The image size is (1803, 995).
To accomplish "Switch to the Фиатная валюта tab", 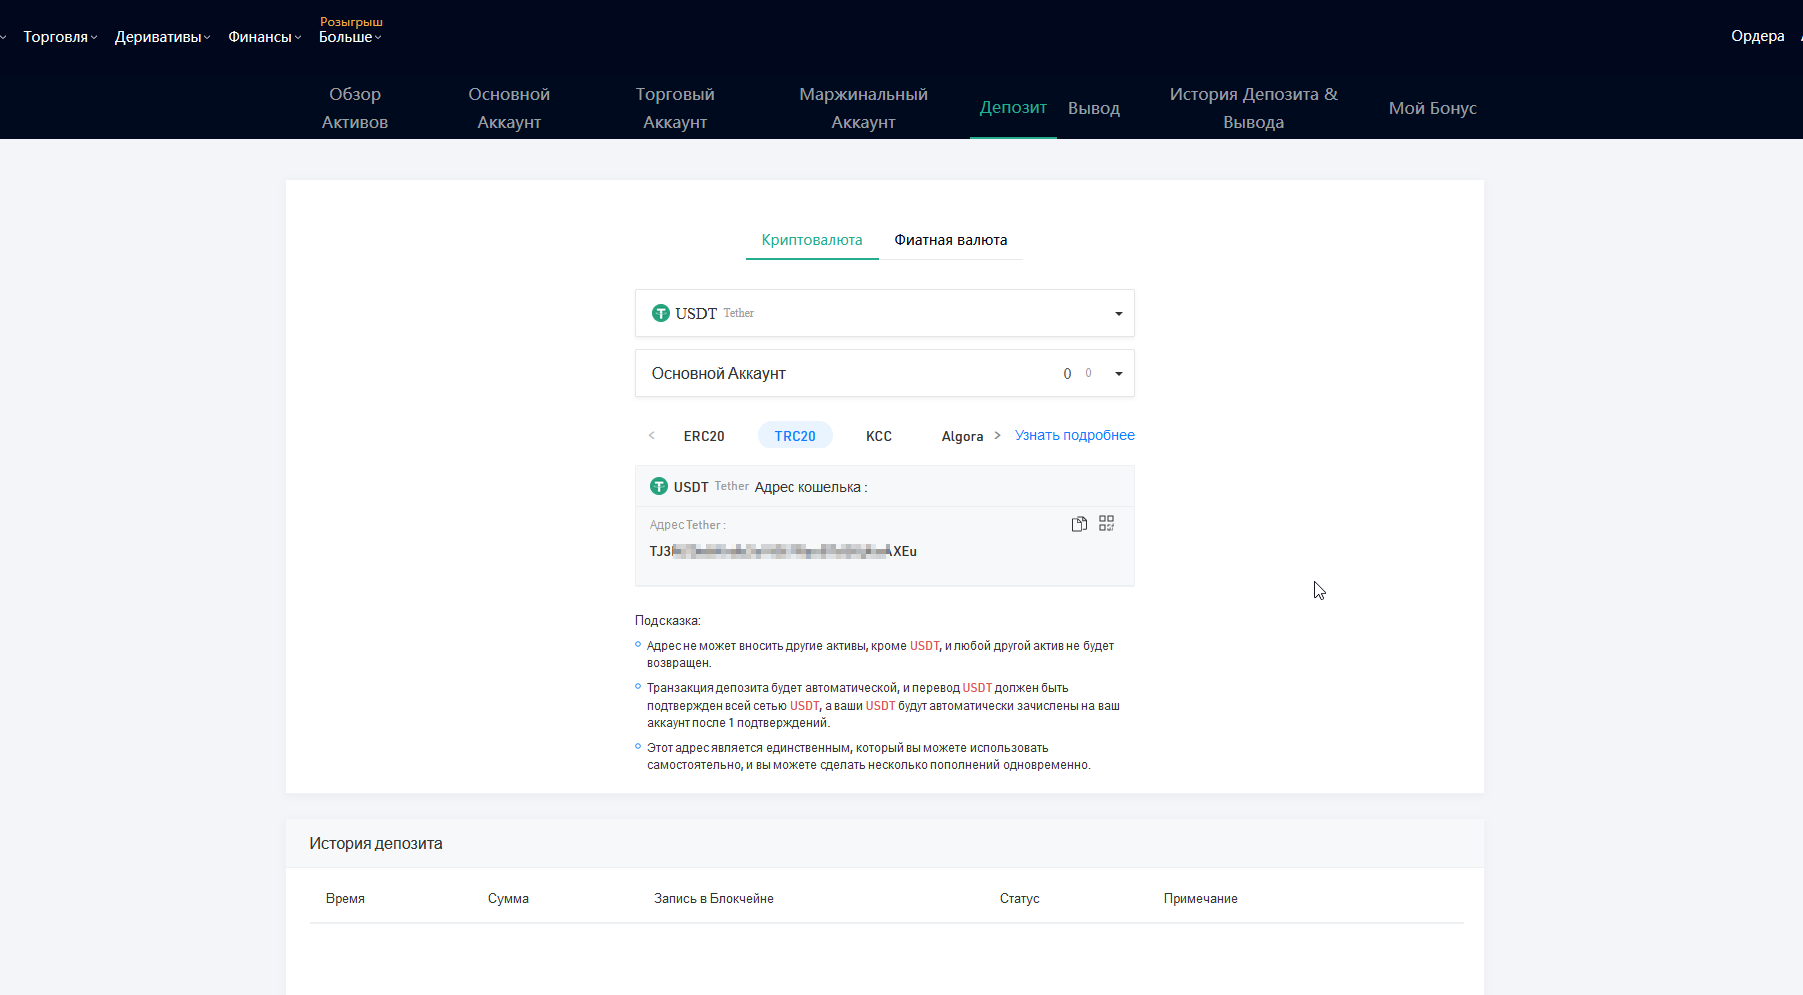I will point(950,240).
